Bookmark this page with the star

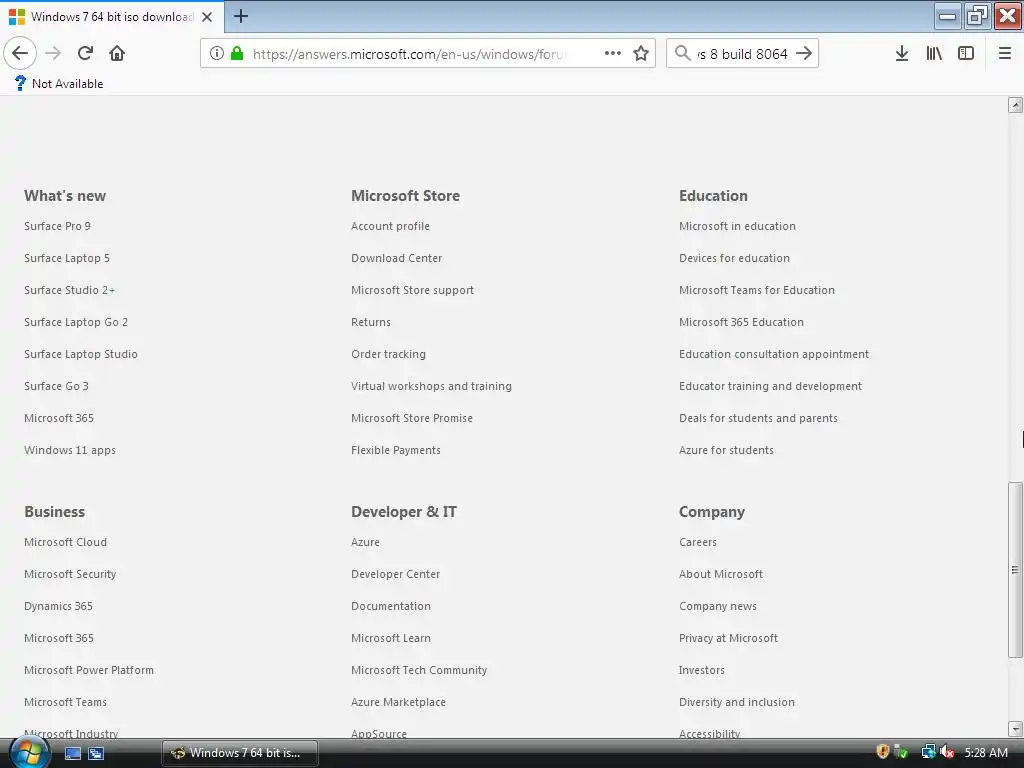click(x=641, y=53)
